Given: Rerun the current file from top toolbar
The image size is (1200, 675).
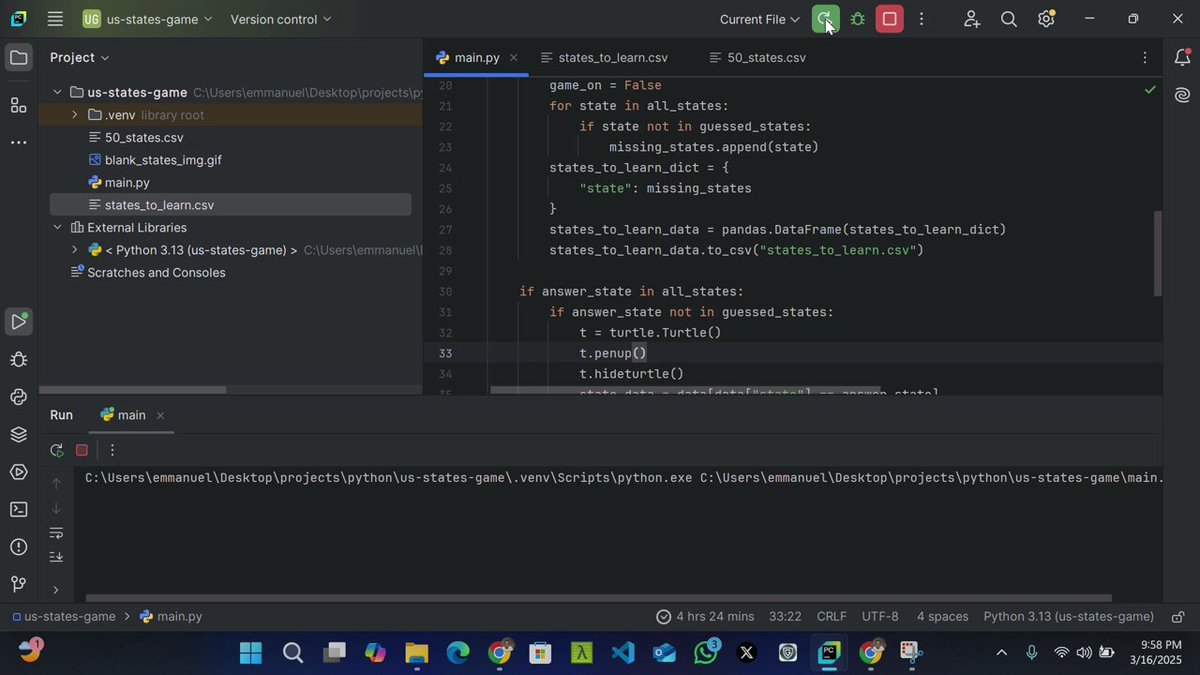Looking at the screenshot, I should pyautogui.click(x=825, y=19).
